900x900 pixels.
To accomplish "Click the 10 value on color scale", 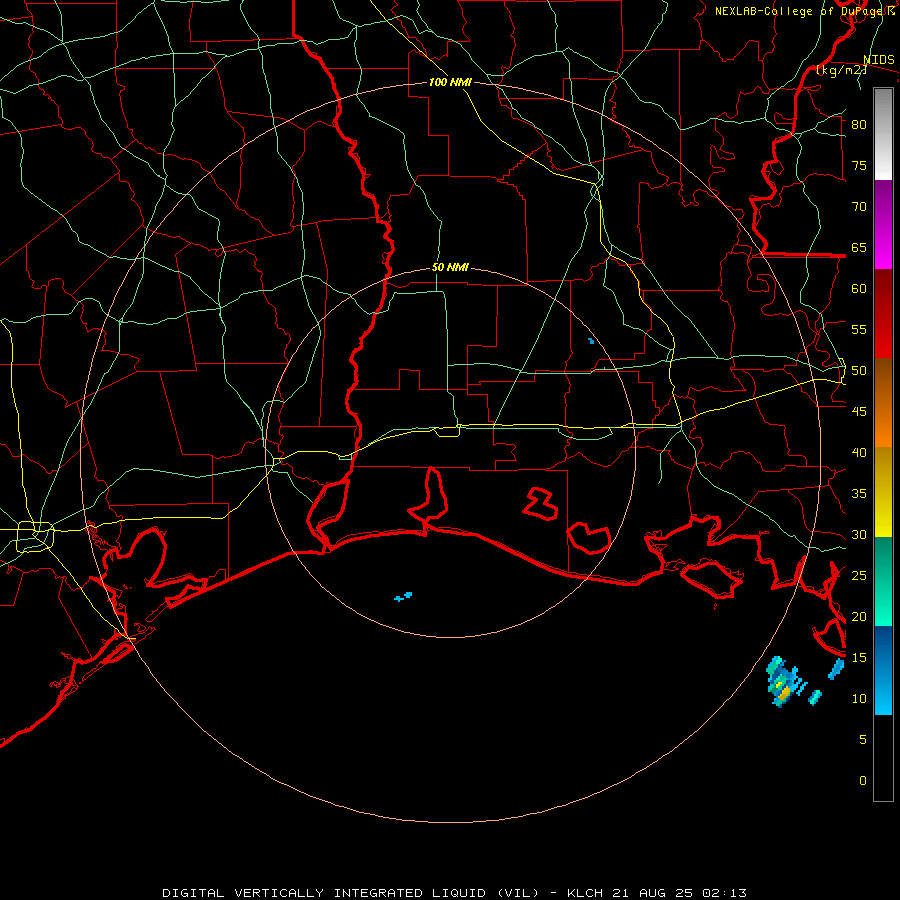I will (x=859, y=699).
